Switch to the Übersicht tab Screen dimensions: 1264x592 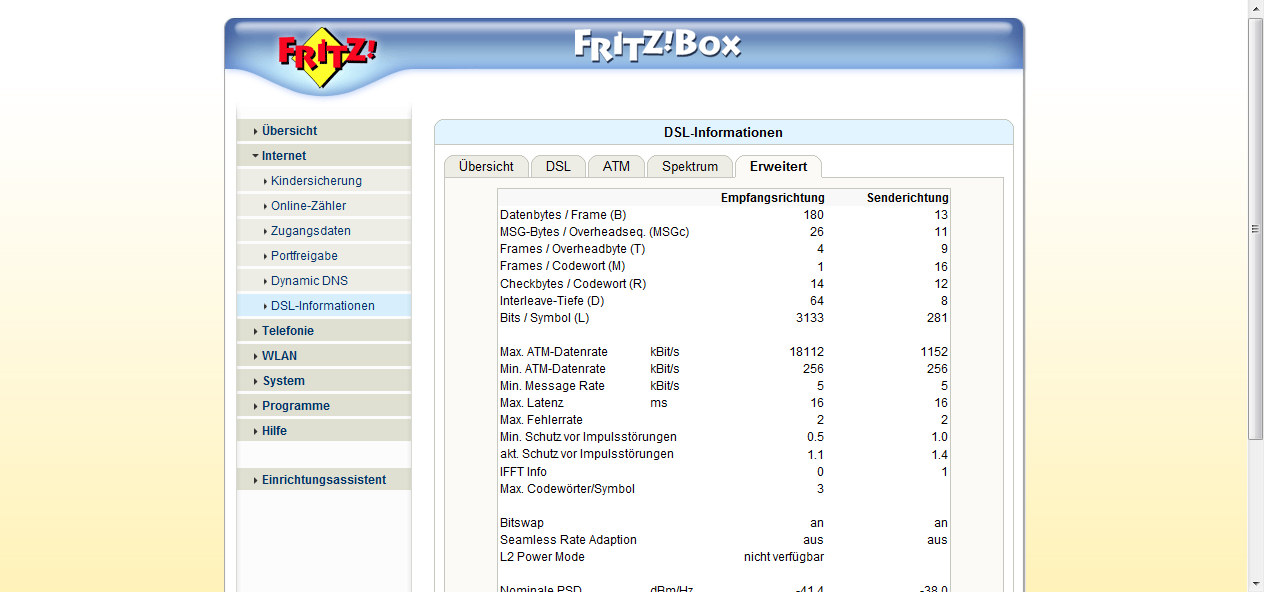pos(486,167)
